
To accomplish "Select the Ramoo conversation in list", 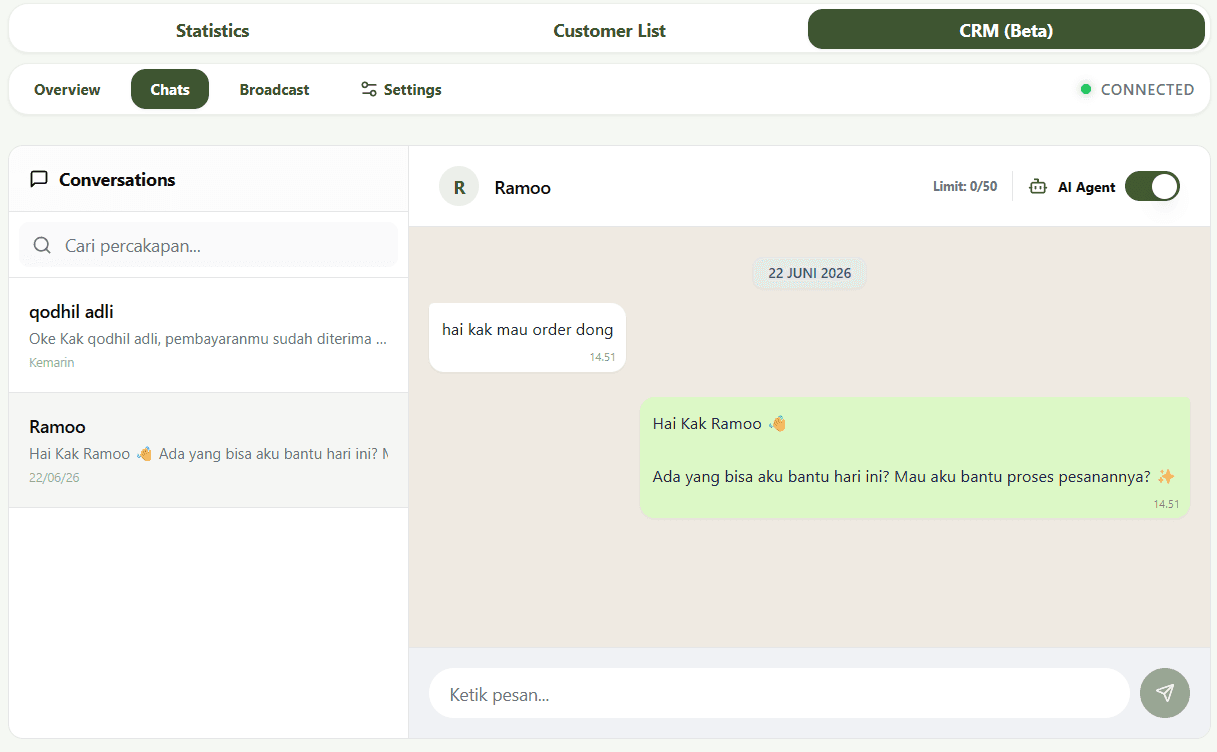I will [x=208, y=450].
